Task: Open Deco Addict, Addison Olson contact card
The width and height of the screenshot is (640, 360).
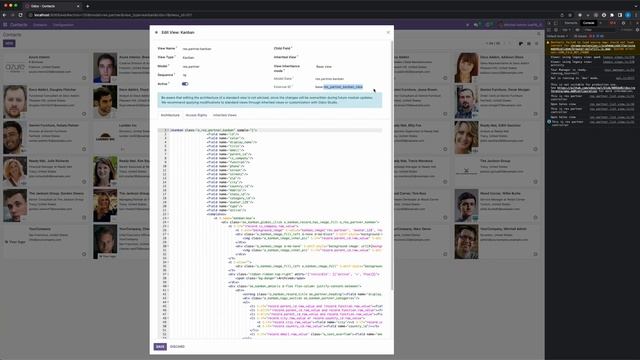Action: pos(498,67)
